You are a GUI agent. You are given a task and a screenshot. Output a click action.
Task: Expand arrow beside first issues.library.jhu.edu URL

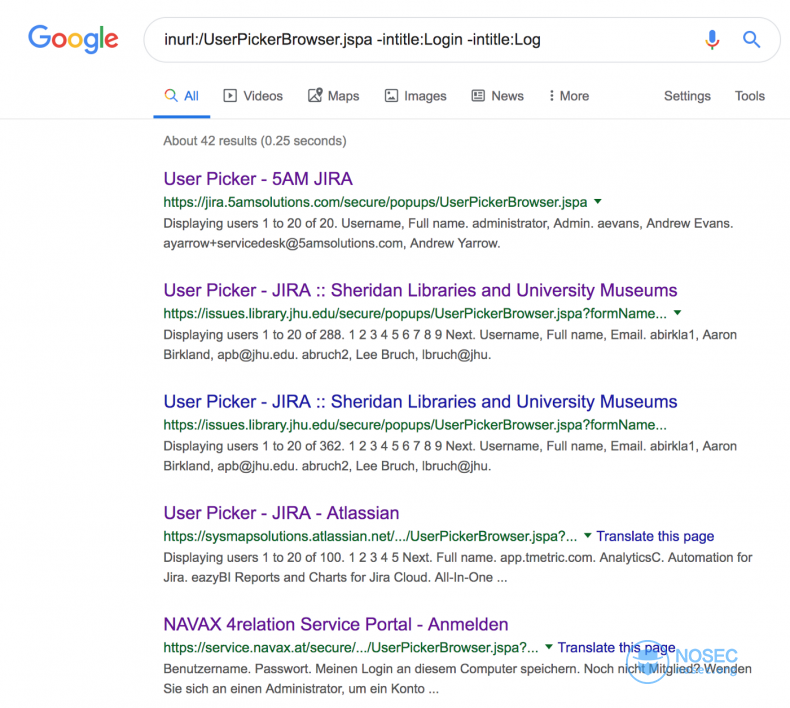coord(678,313)
